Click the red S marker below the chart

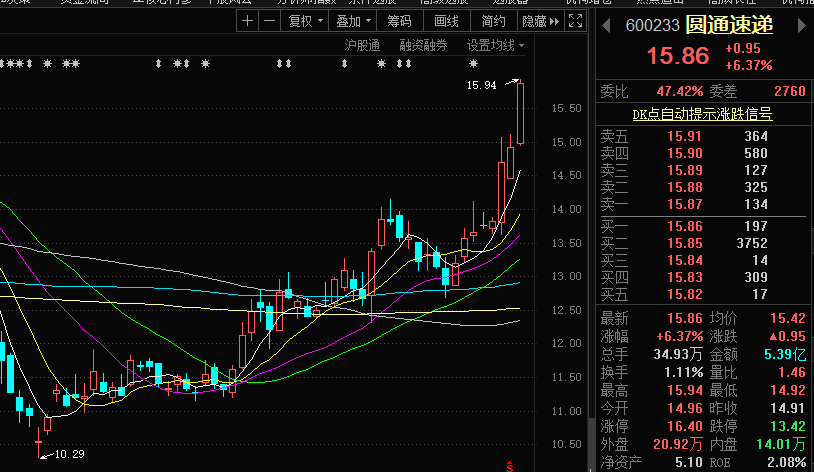coord(510,466)
